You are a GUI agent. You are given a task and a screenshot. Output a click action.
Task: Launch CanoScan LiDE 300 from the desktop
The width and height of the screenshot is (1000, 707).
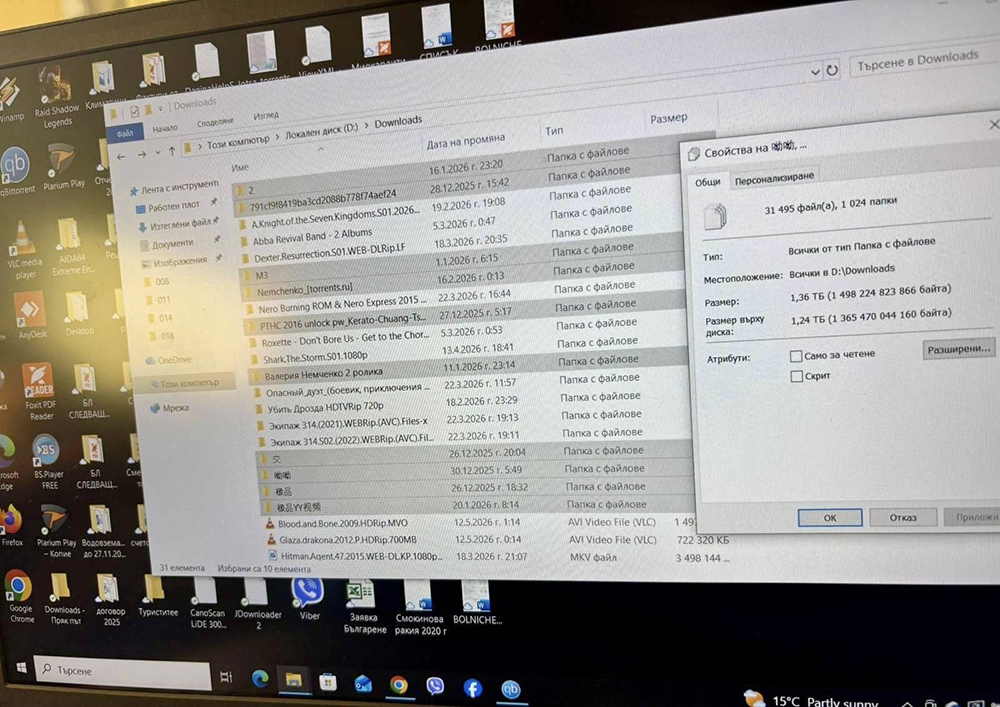(x=207, y=603)
